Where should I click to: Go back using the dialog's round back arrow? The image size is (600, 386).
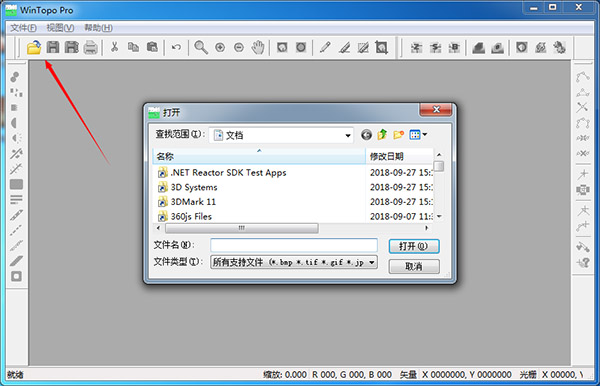tap(366, 135)
